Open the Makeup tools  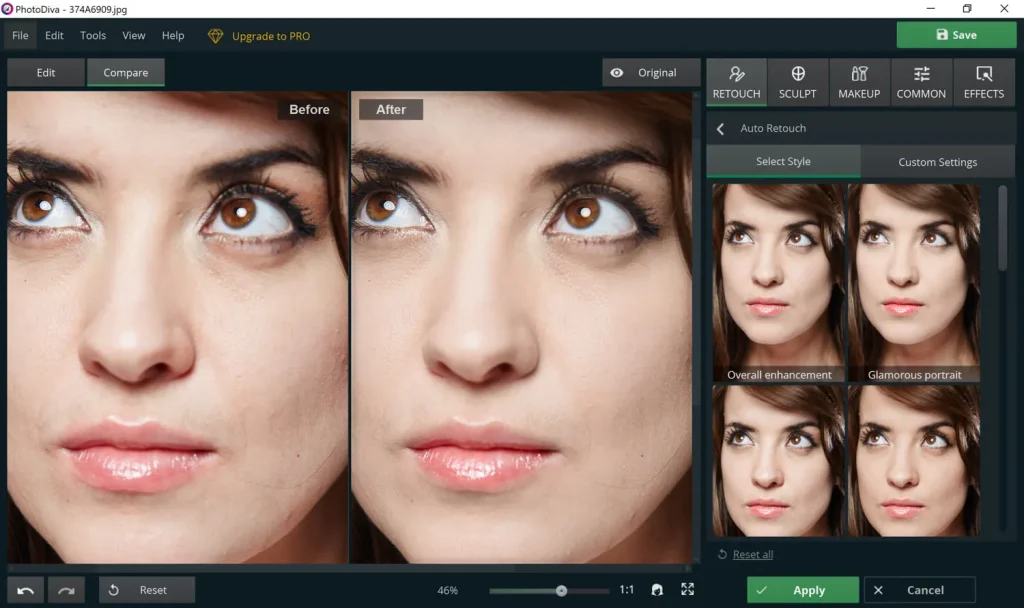[x=859, y=82]
